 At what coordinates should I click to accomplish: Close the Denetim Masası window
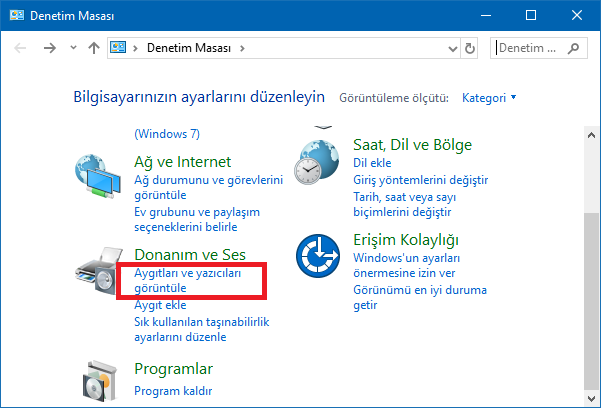click(x=577, y=15)
